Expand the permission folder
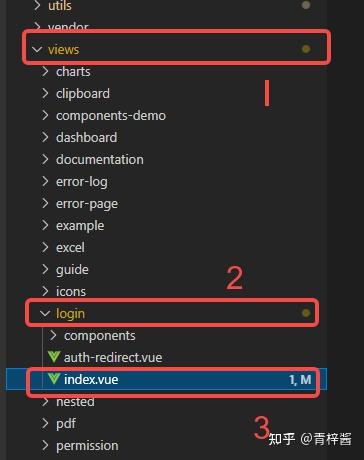364x460 pixels. (45, 445)
